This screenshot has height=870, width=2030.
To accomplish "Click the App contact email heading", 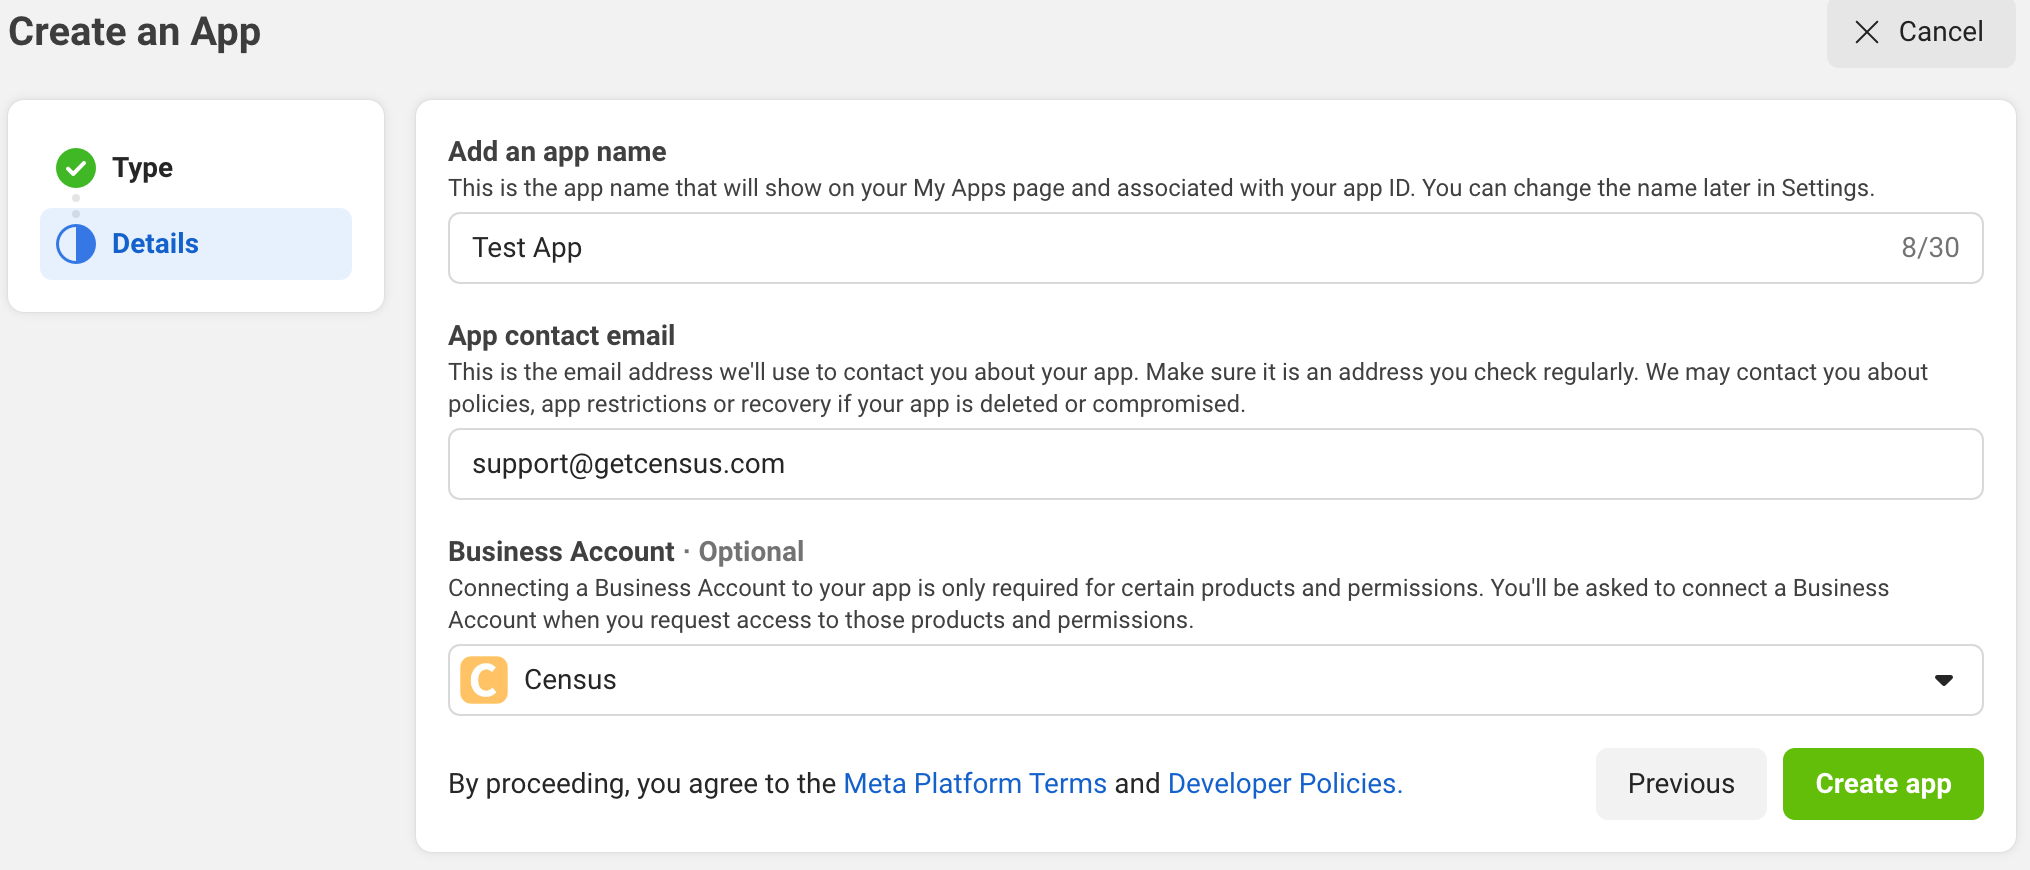I will pos(561,336).
